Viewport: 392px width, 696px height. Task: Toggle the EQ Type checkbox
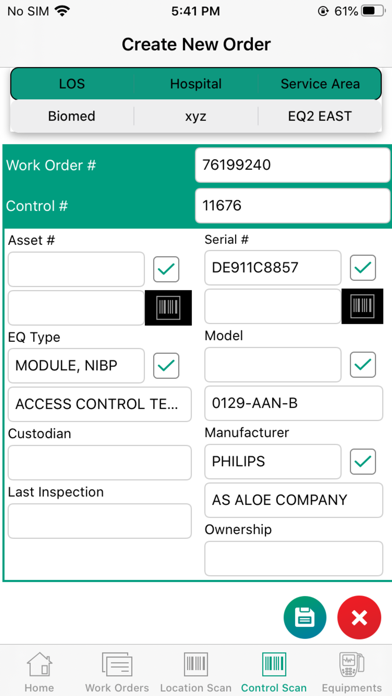pos(166,366)
